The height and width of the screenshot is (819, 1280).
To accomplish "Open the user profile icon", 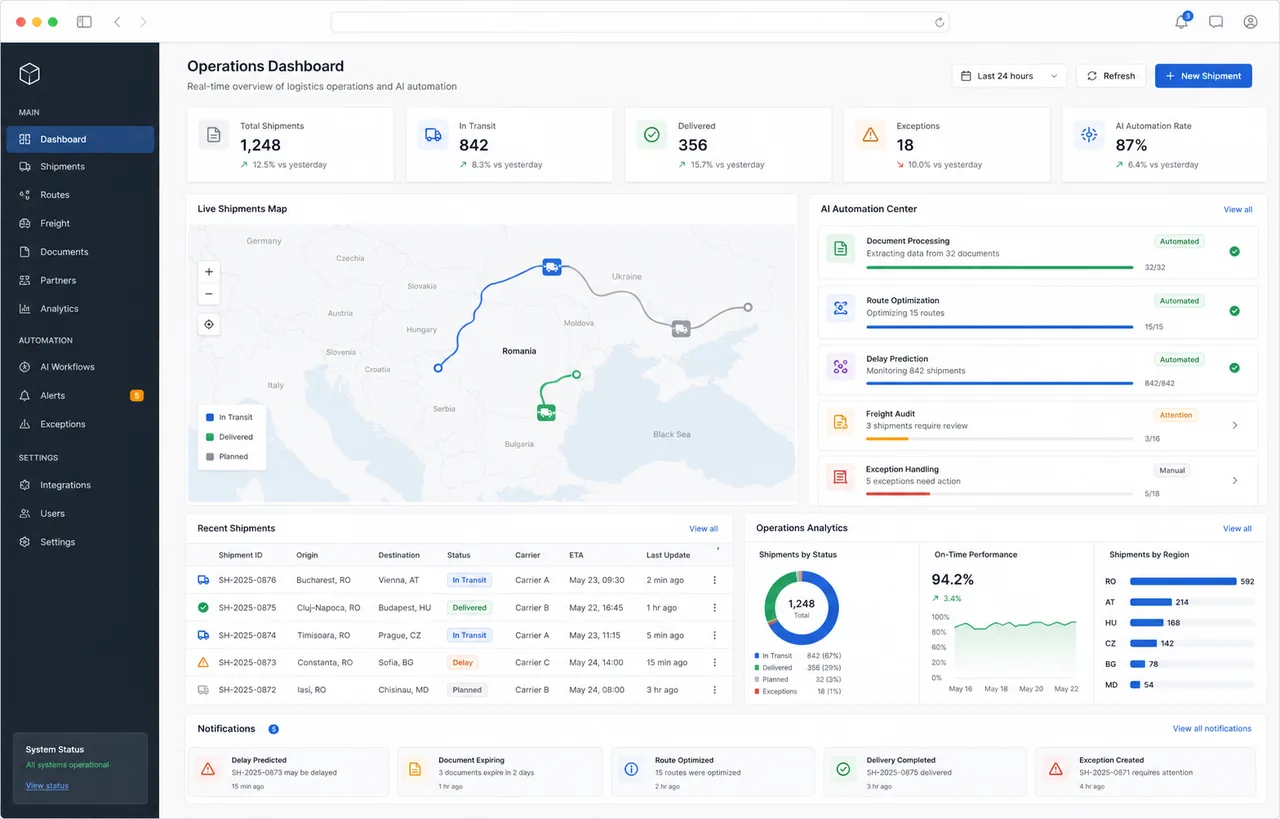I will coord(1250,21).
